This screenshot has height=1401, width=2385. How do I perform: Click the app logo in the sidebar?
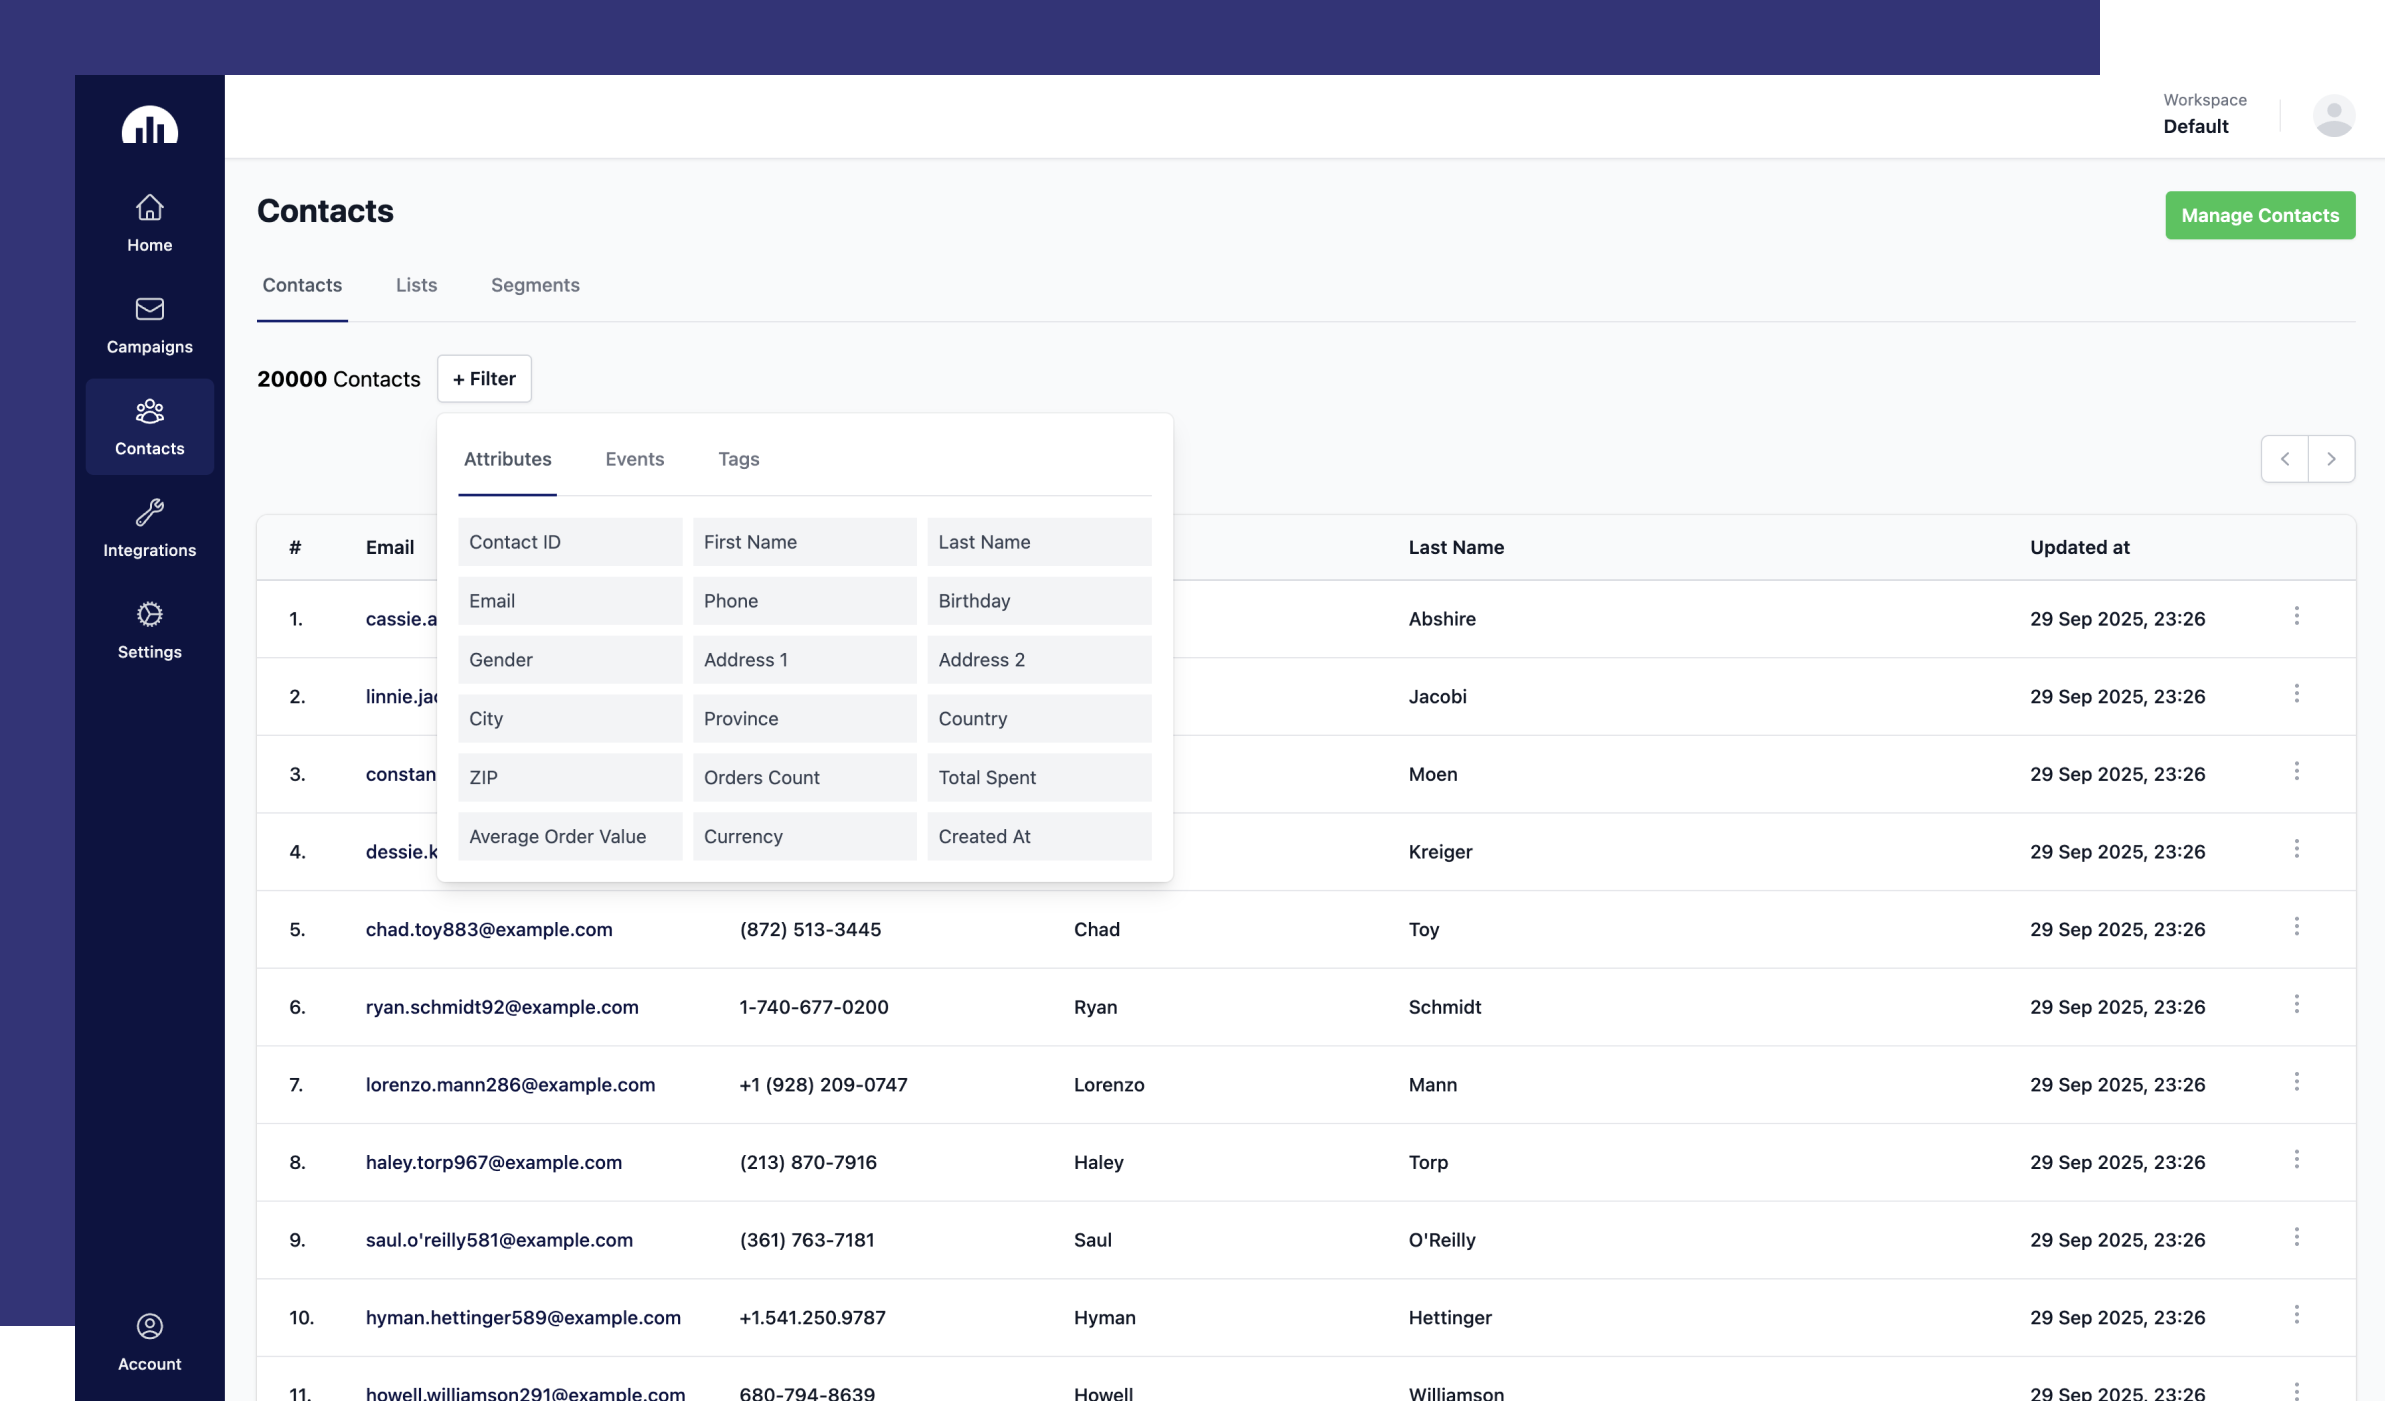click(149, 126)
